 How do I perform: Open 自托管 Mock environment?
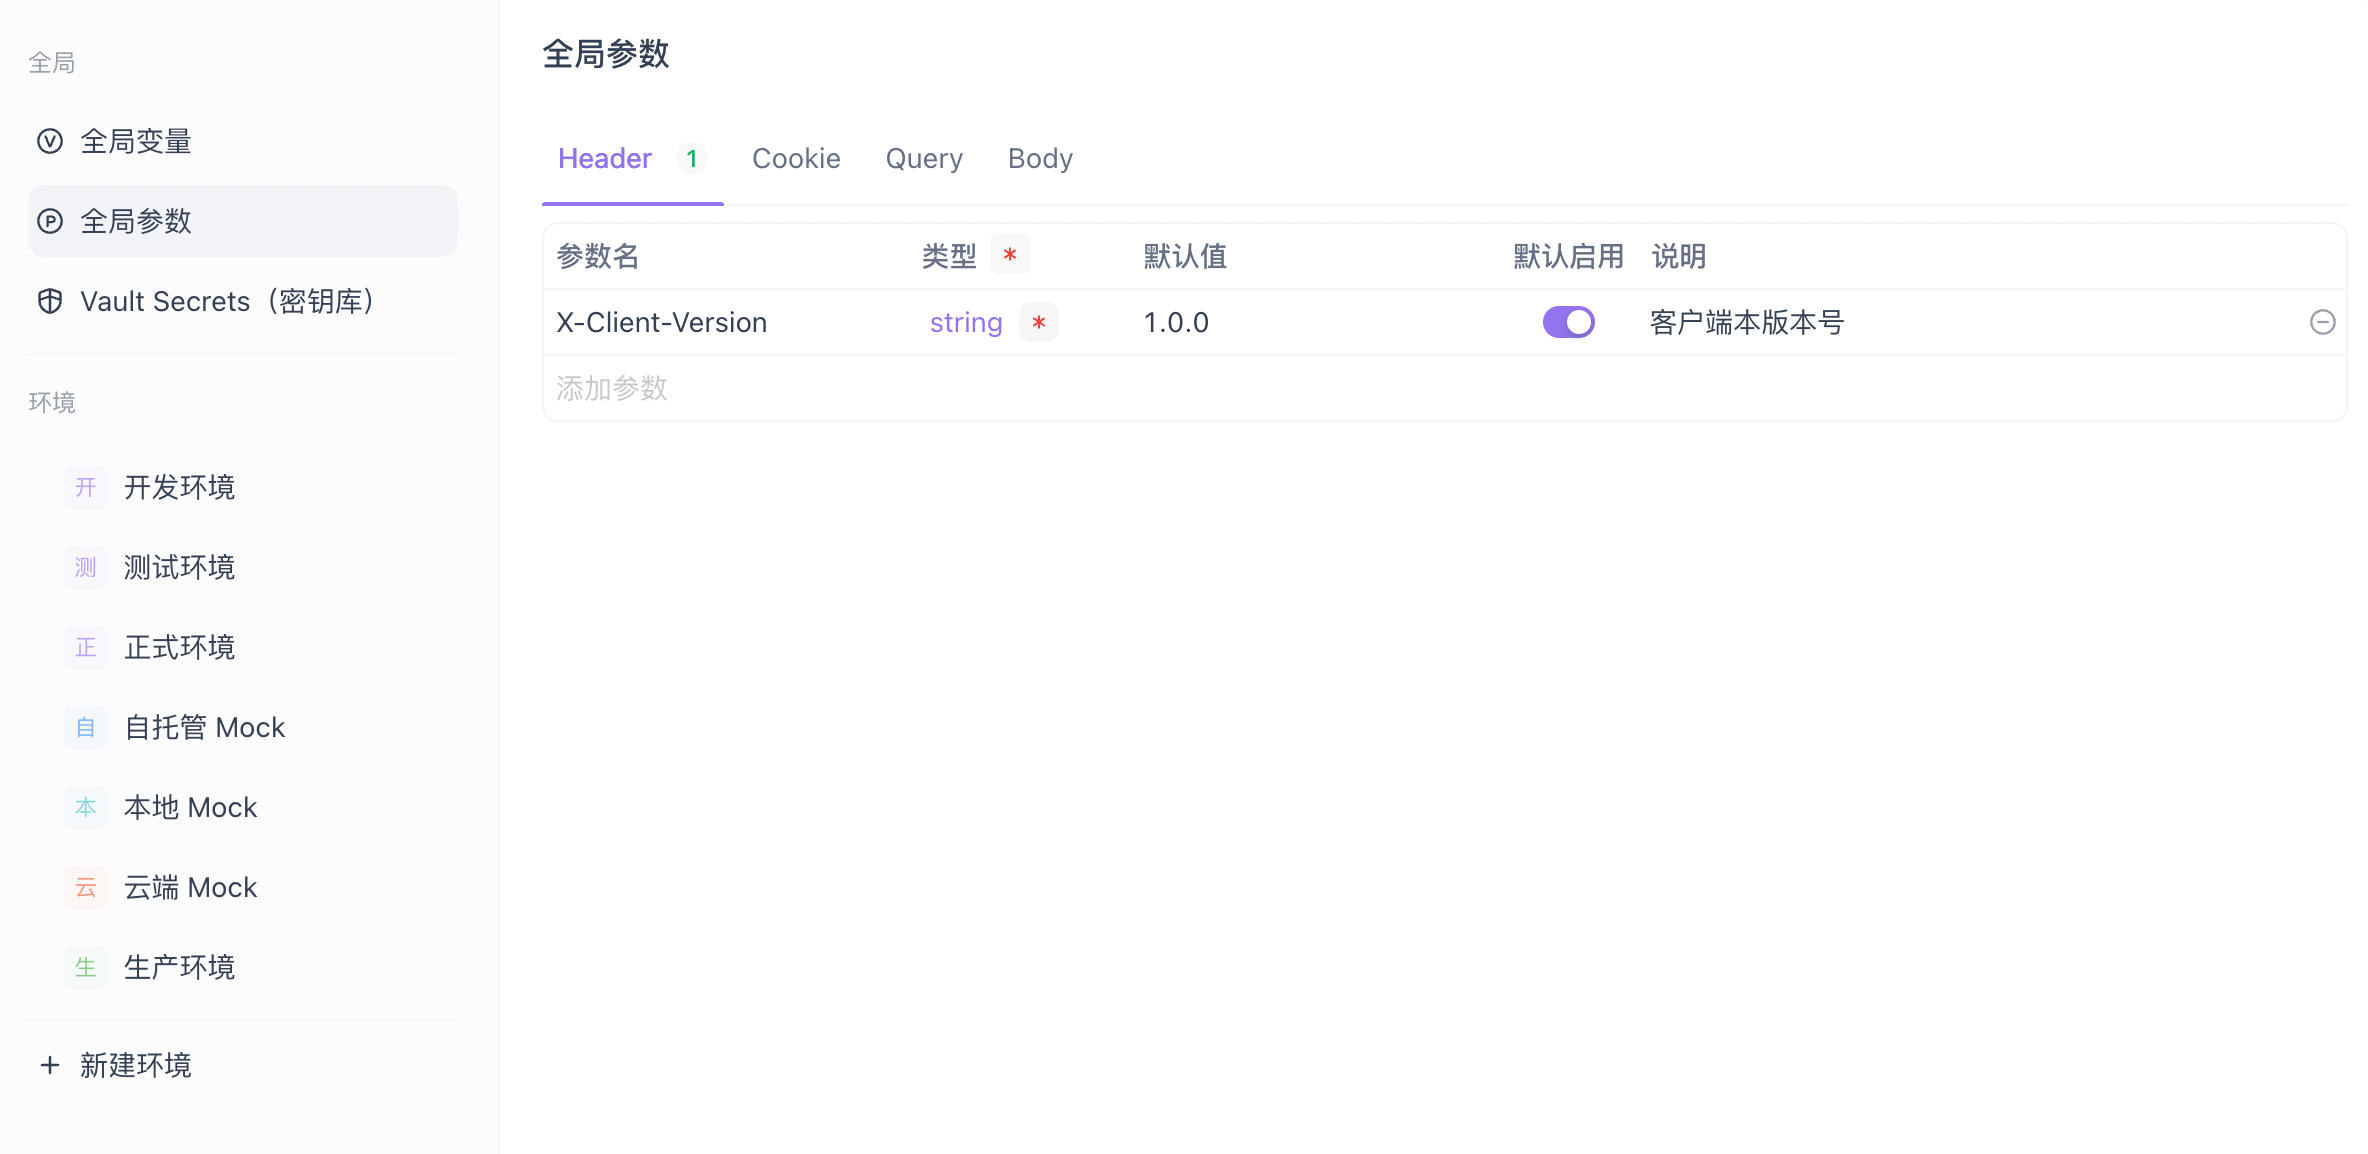pyautogui.click(x=204, y=727)
